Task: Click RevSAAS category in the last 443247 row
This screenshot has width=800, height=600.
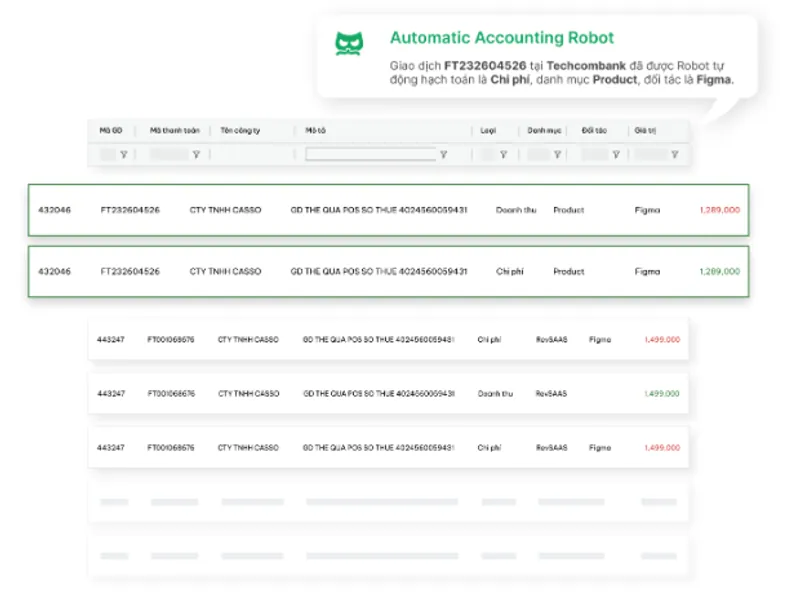Action: [552, 447]
